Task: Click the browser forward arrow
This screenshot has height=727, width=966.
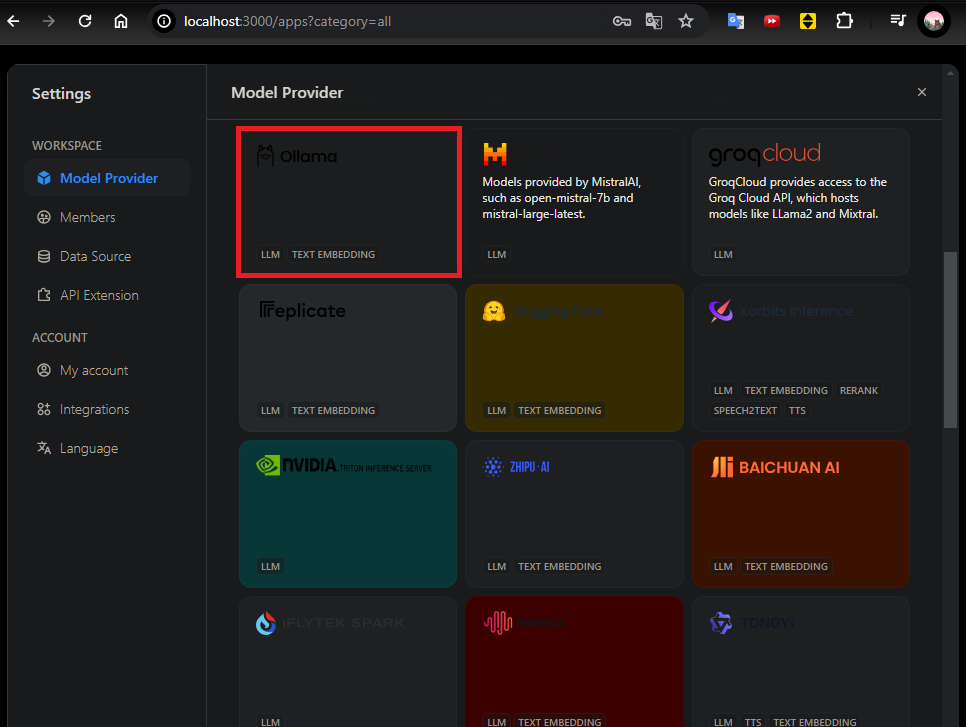Action: click(x=49, y=22)
